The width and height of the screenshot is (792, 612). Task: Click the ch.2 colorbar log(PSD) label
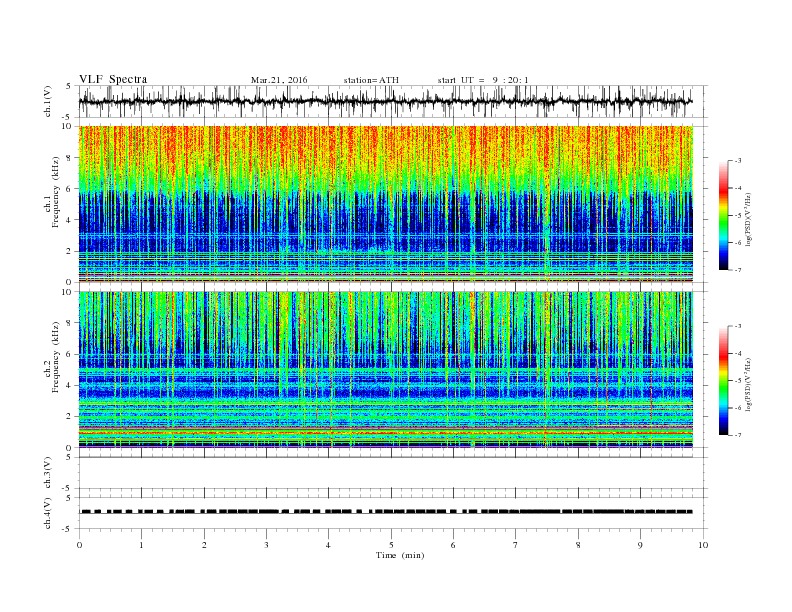748,385
